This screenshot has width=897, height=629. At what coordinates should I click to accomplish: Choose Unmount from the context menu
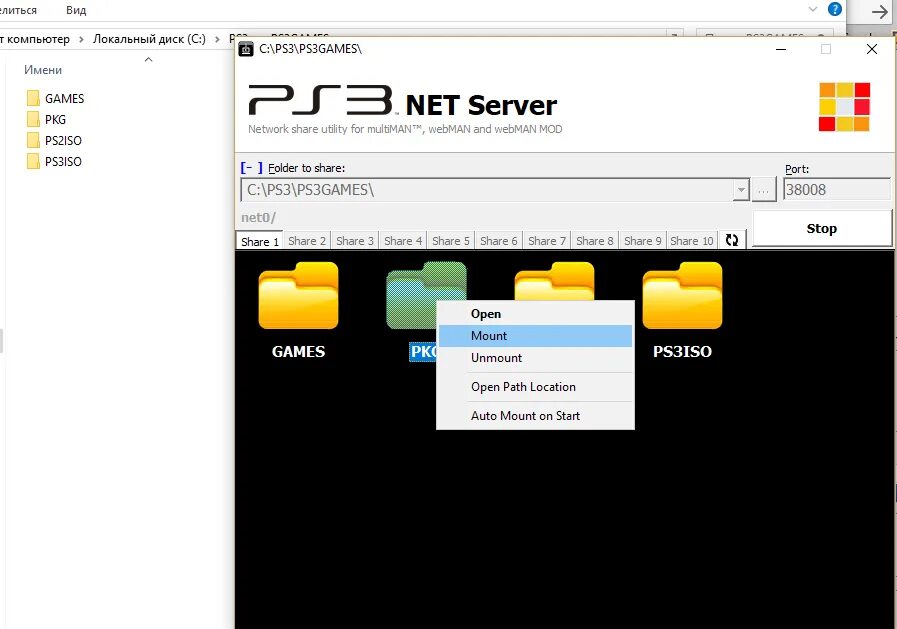tap(535, 358)
